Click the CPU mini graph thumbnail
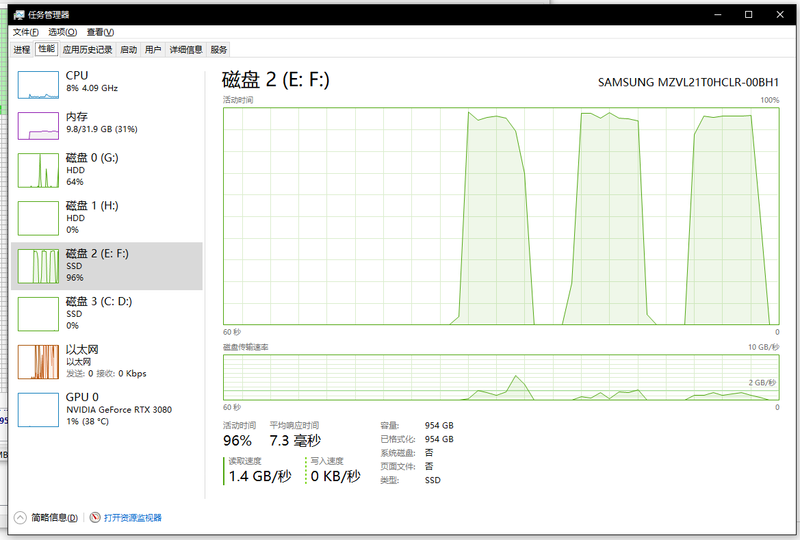Viewport: 800px width, 540px height. click(39, 84)
